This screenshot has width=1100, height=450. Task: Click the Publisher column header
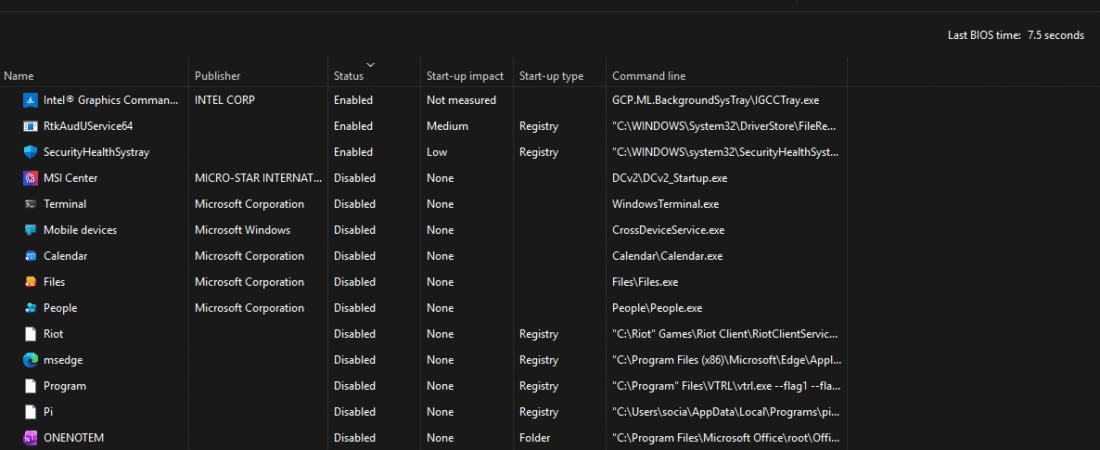pos(217,76)
